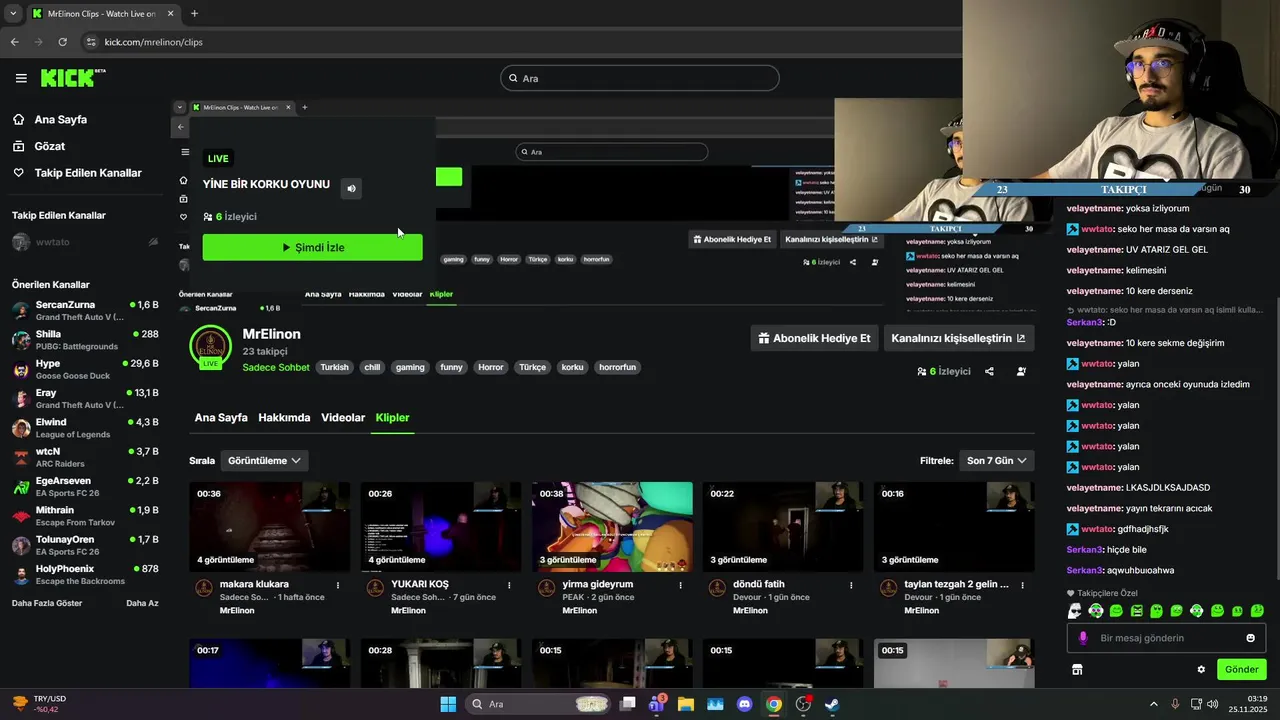Open Task View on the taskbar
1280x720 pixels.
(x=628, y=704)
